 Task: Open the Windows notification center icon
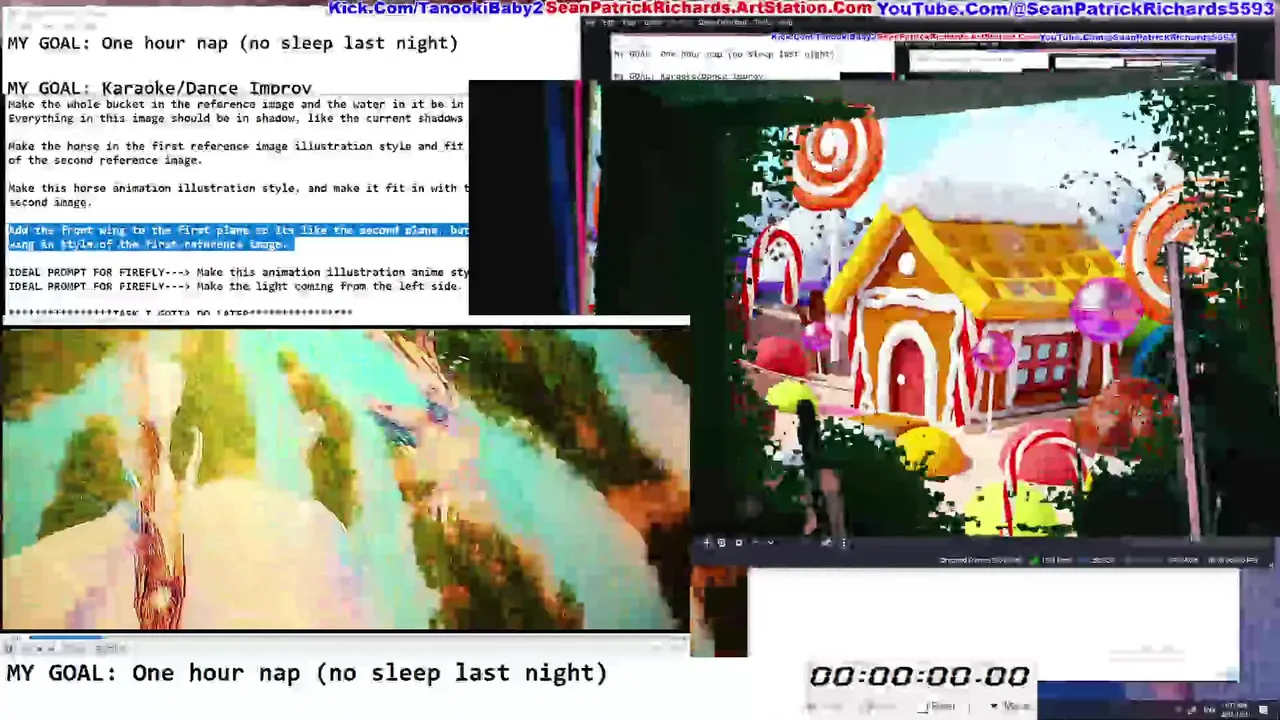click(x=1263, y=710)
